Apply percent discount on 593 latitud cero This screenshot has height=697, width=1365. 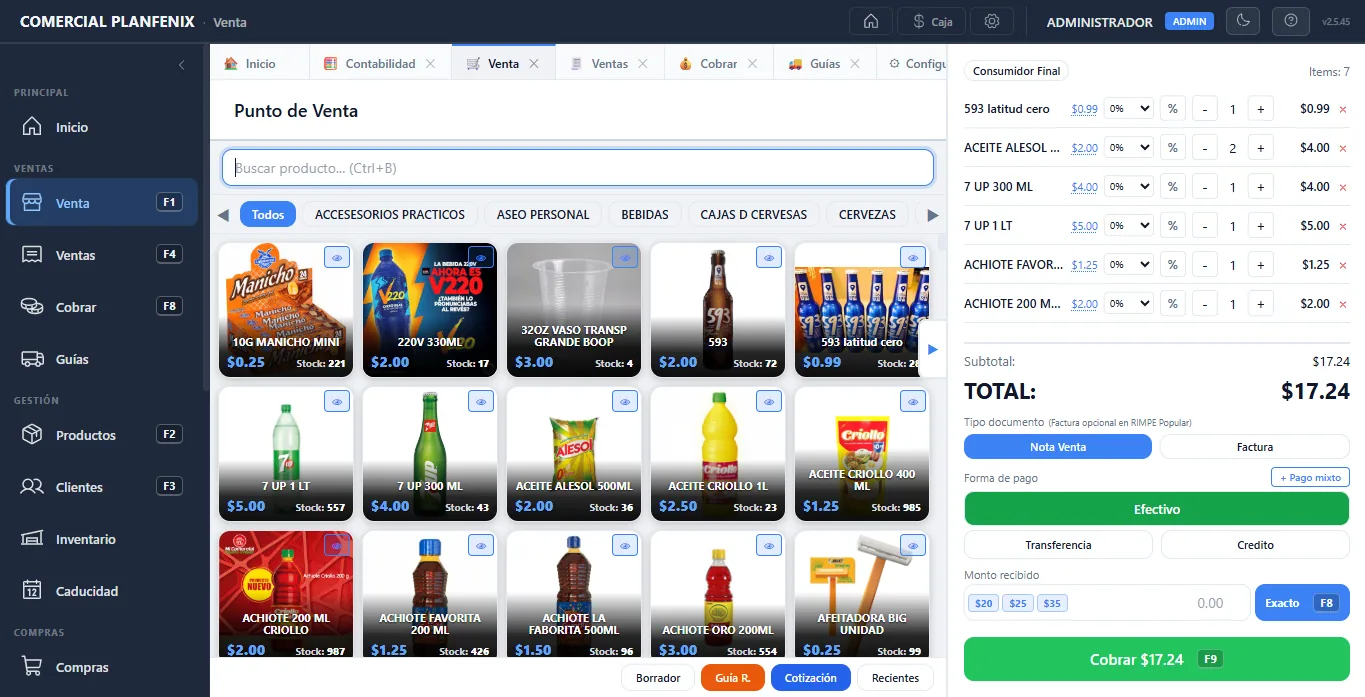(x=1173, y=109)
